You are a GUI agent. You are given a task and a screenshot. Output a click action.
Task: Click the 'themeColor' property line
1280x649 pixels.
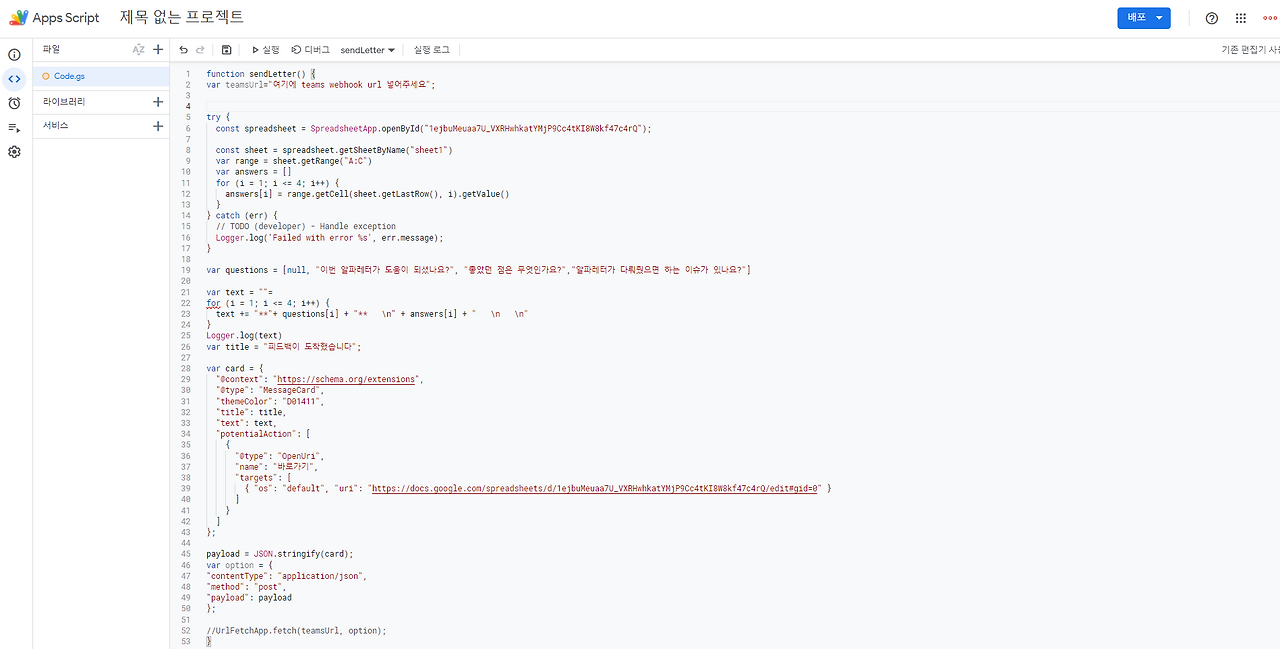[x=270, y=401]
